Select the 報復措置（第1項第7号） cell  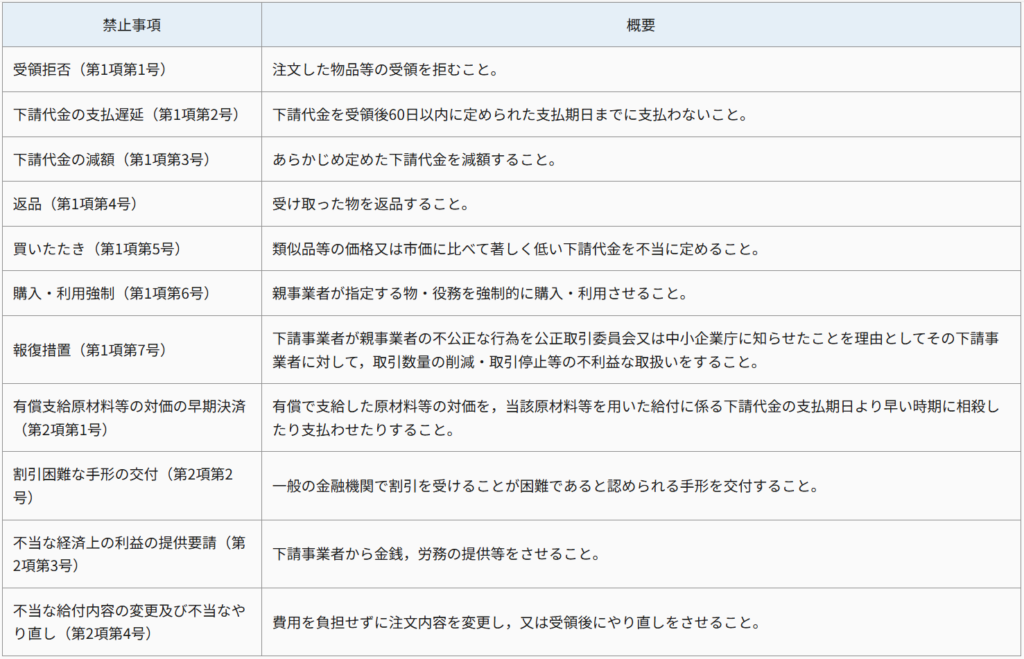(89, 350)
